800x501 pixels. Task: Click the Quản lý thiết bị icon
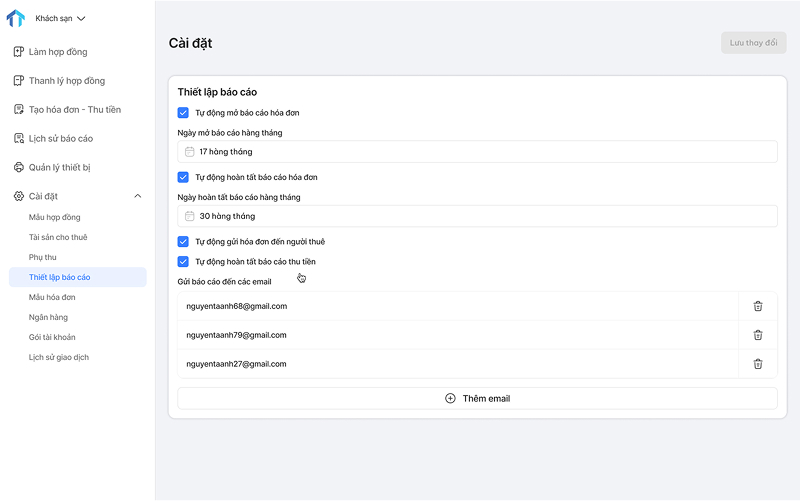(x=19, y=167)
